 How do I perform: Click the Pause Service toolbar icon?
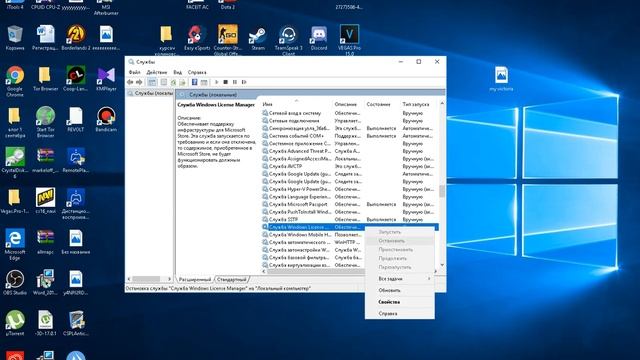click(235, 82)
